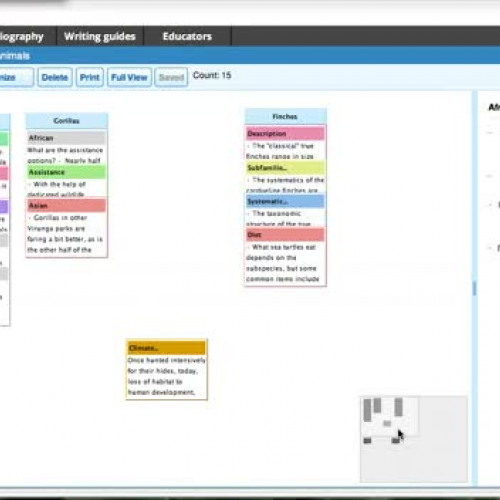Screen dimensions: 500x500
Task: Click the Delete button
Action: (x=55, y=77)
